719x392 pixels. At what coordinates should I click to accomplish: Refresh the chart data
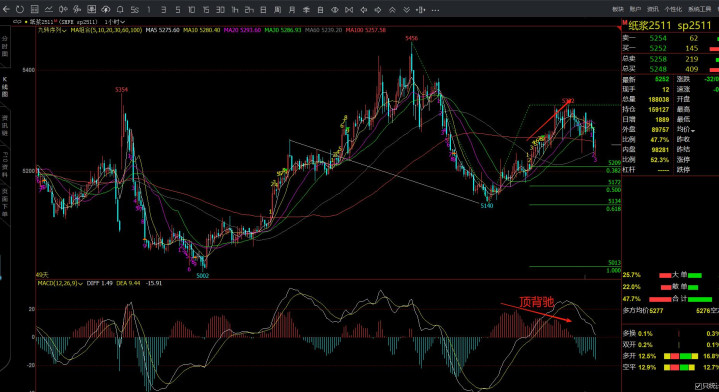click(x=20, y=9)
